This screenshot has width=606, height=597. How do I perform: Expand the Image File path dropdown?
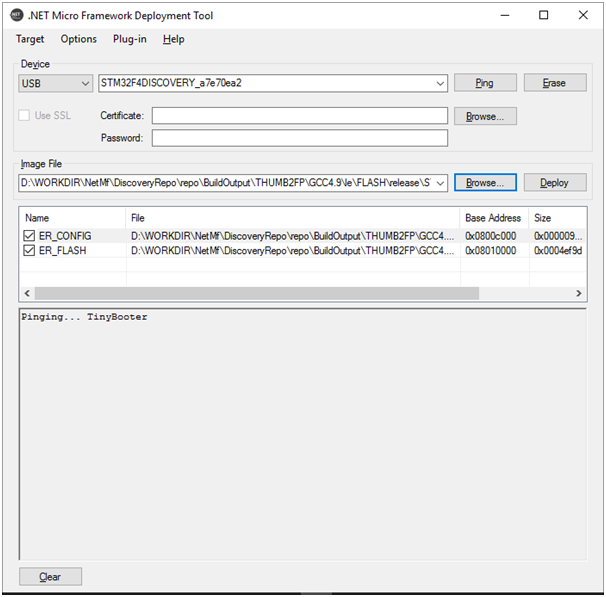point(440,183)
